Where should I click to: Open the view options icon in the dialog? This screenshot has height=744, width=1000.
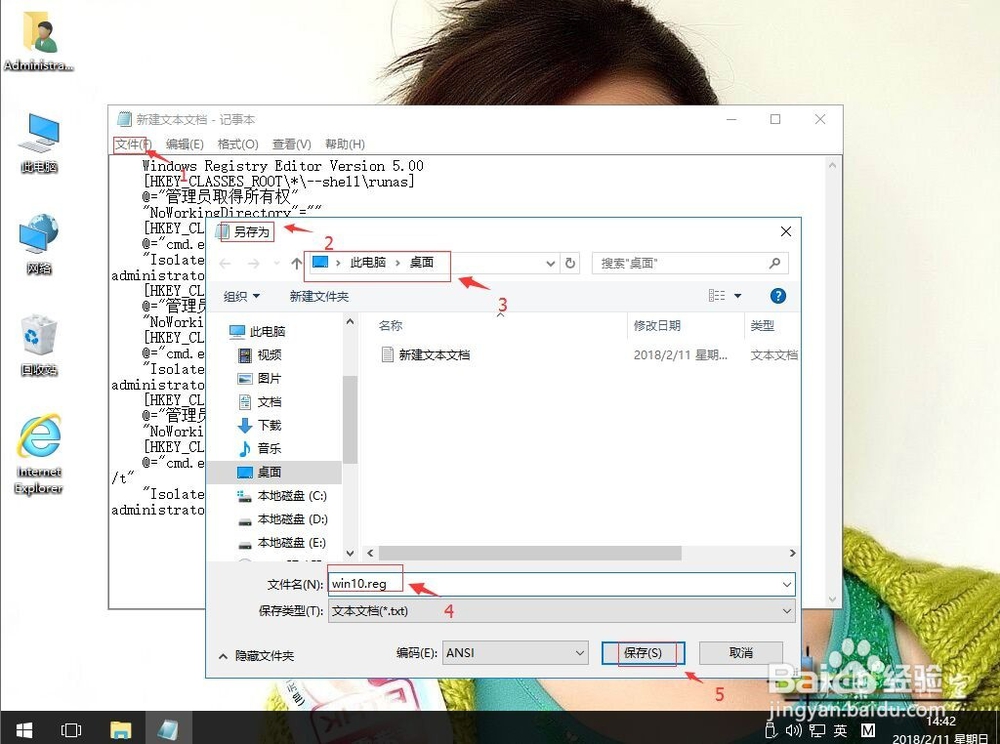pyautogui.click(x=717, y=296)
